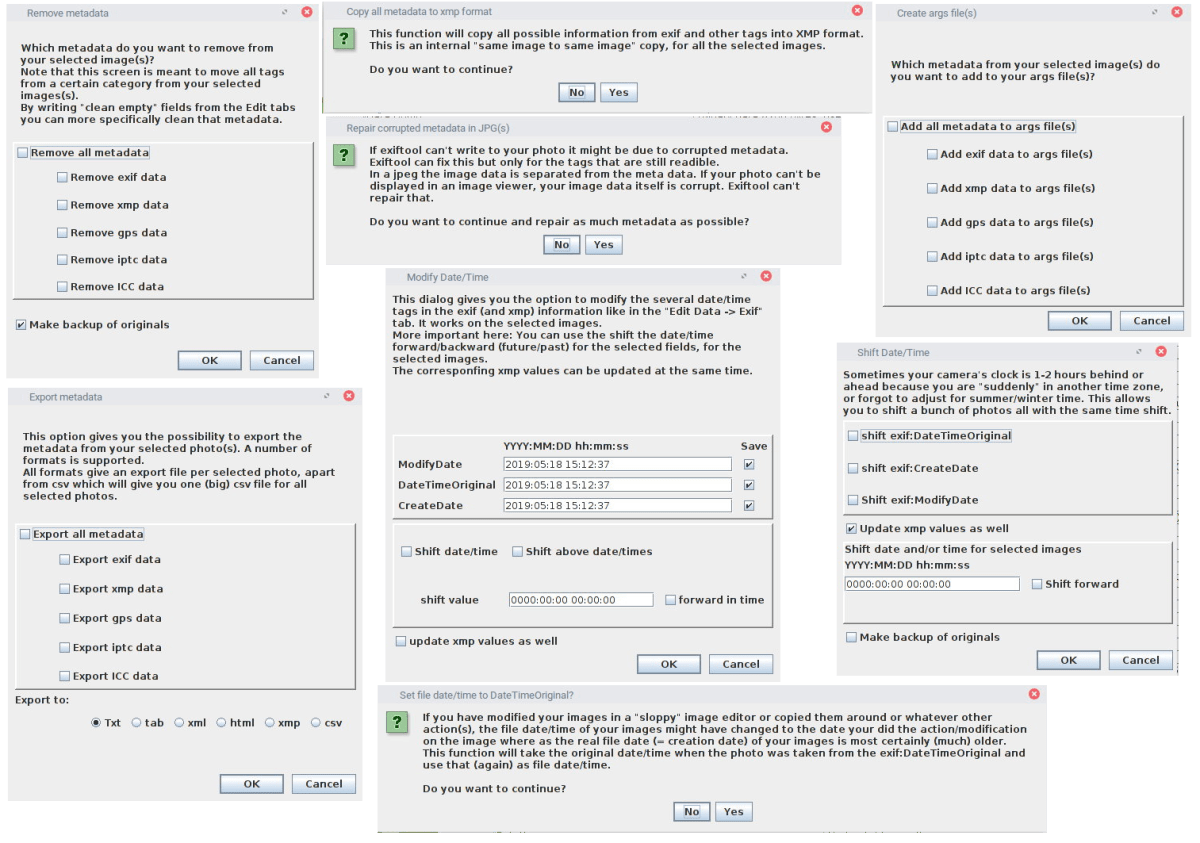The width and height of the screenshot is (1200, 843).
Task: Click Yes in Repair corrupted metadata dialog
Action: [603, 244]
